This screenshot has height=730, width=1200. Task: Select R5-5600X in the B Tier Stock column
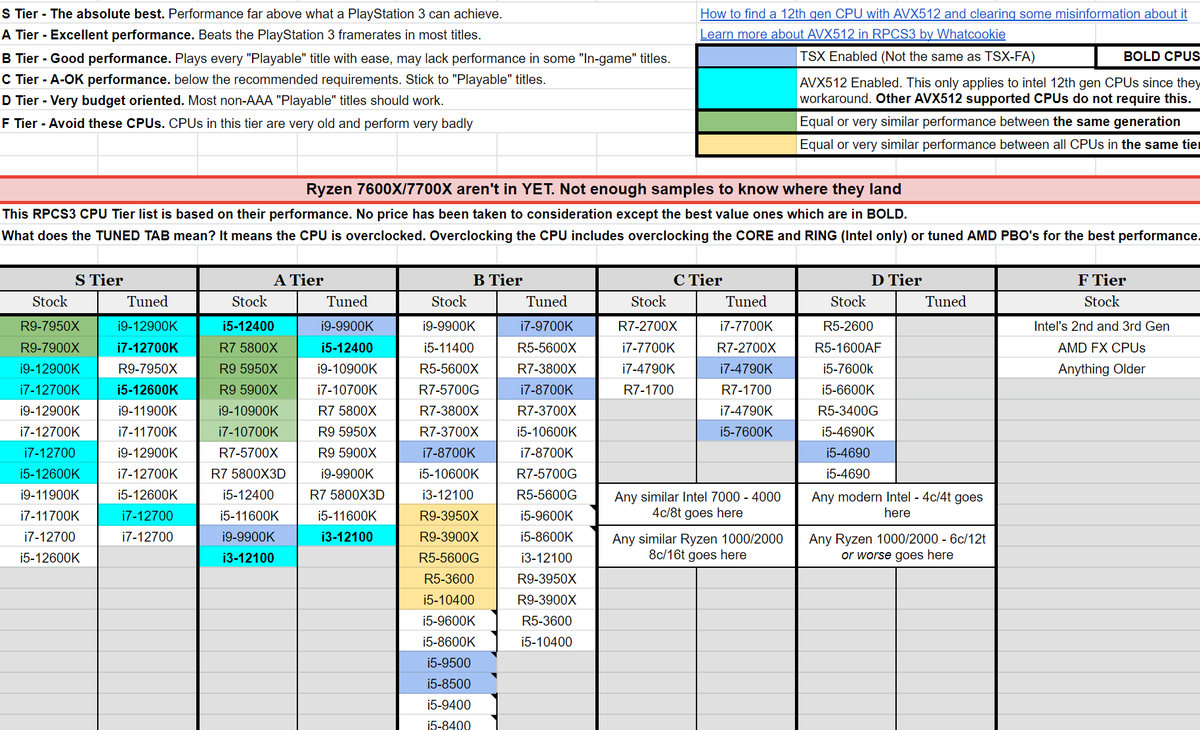point(448,369)
